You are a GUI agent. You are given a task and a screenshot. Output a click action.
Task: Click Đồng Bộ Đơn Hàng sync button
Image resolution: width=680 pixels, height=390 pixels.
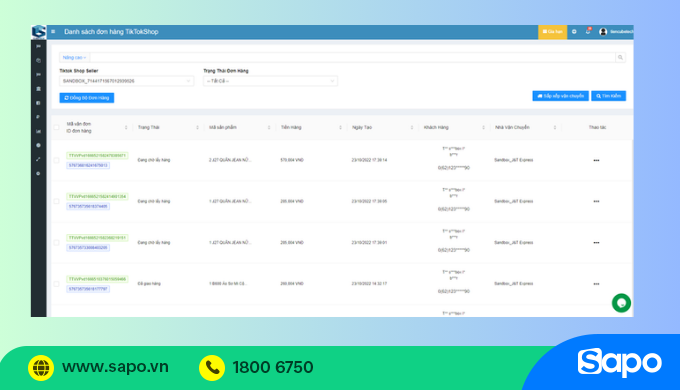pos(87,98)
